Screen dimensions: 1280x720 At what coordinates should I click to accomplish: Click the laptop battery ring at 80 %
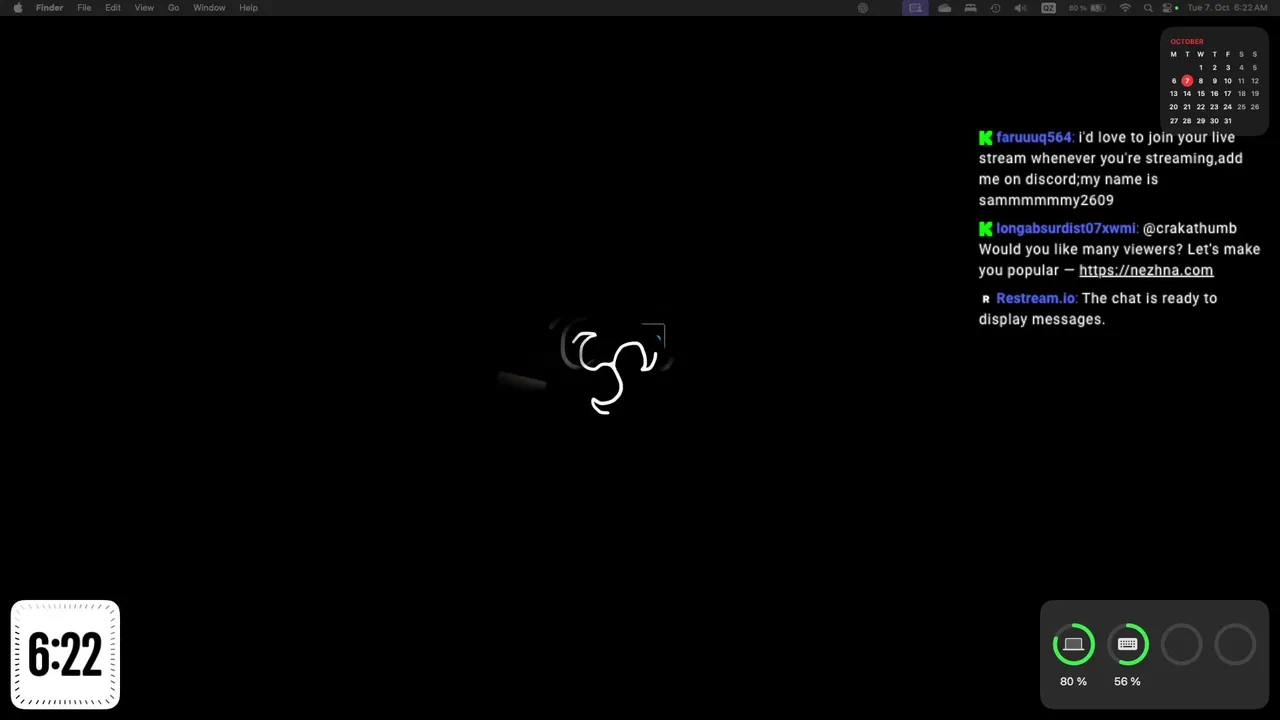pyautogui.click(x=1073, y=645)
